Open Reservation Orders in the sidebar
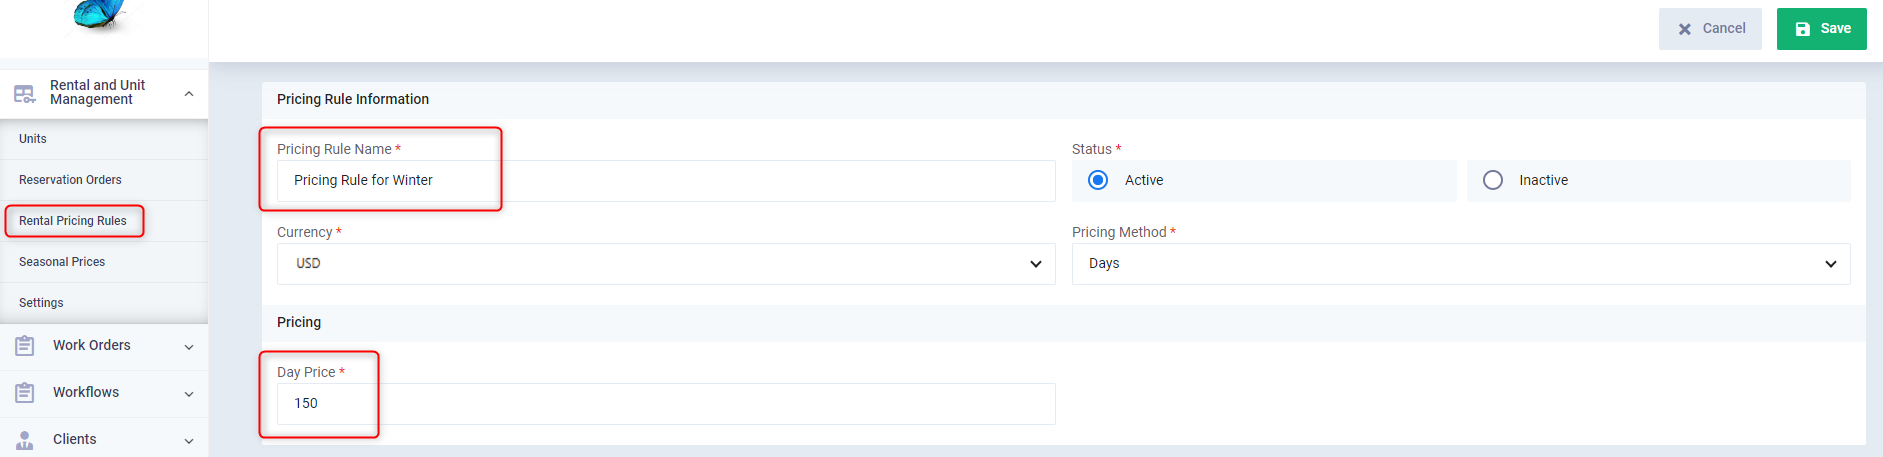Viewport: 1883px width, 457px height. tap(104, 180)
